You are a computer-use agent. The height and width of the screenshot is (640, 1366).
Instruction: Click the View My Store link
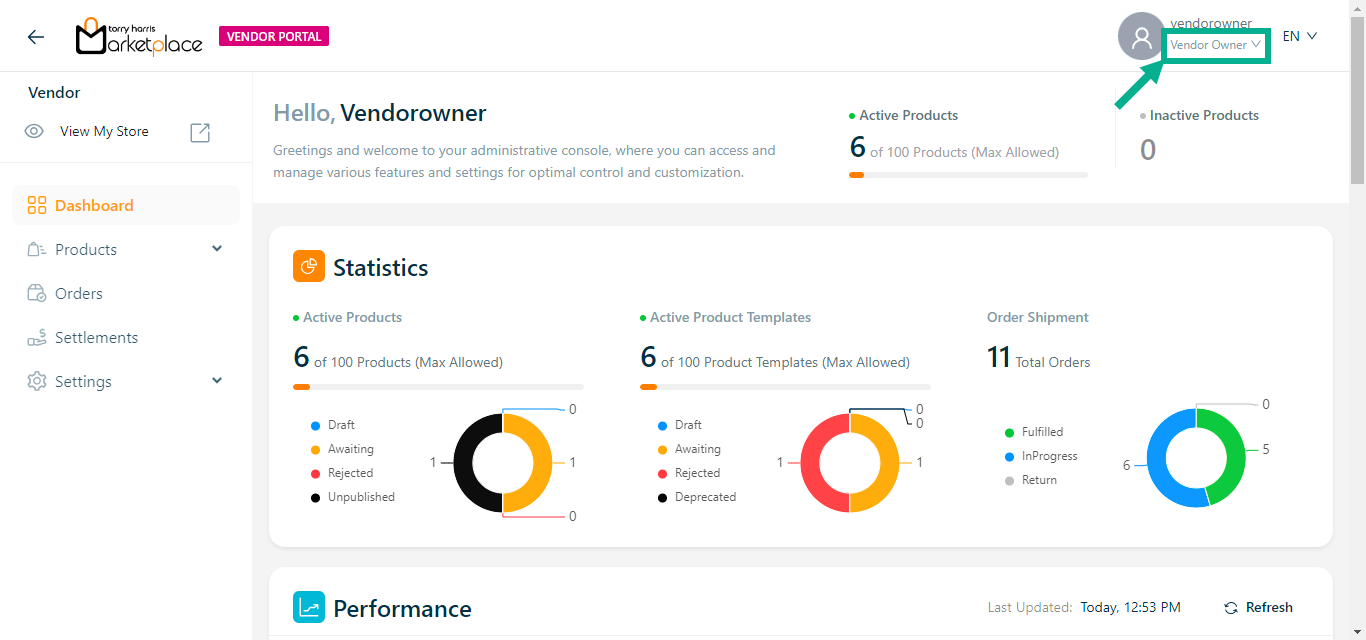tap(104, 132)
